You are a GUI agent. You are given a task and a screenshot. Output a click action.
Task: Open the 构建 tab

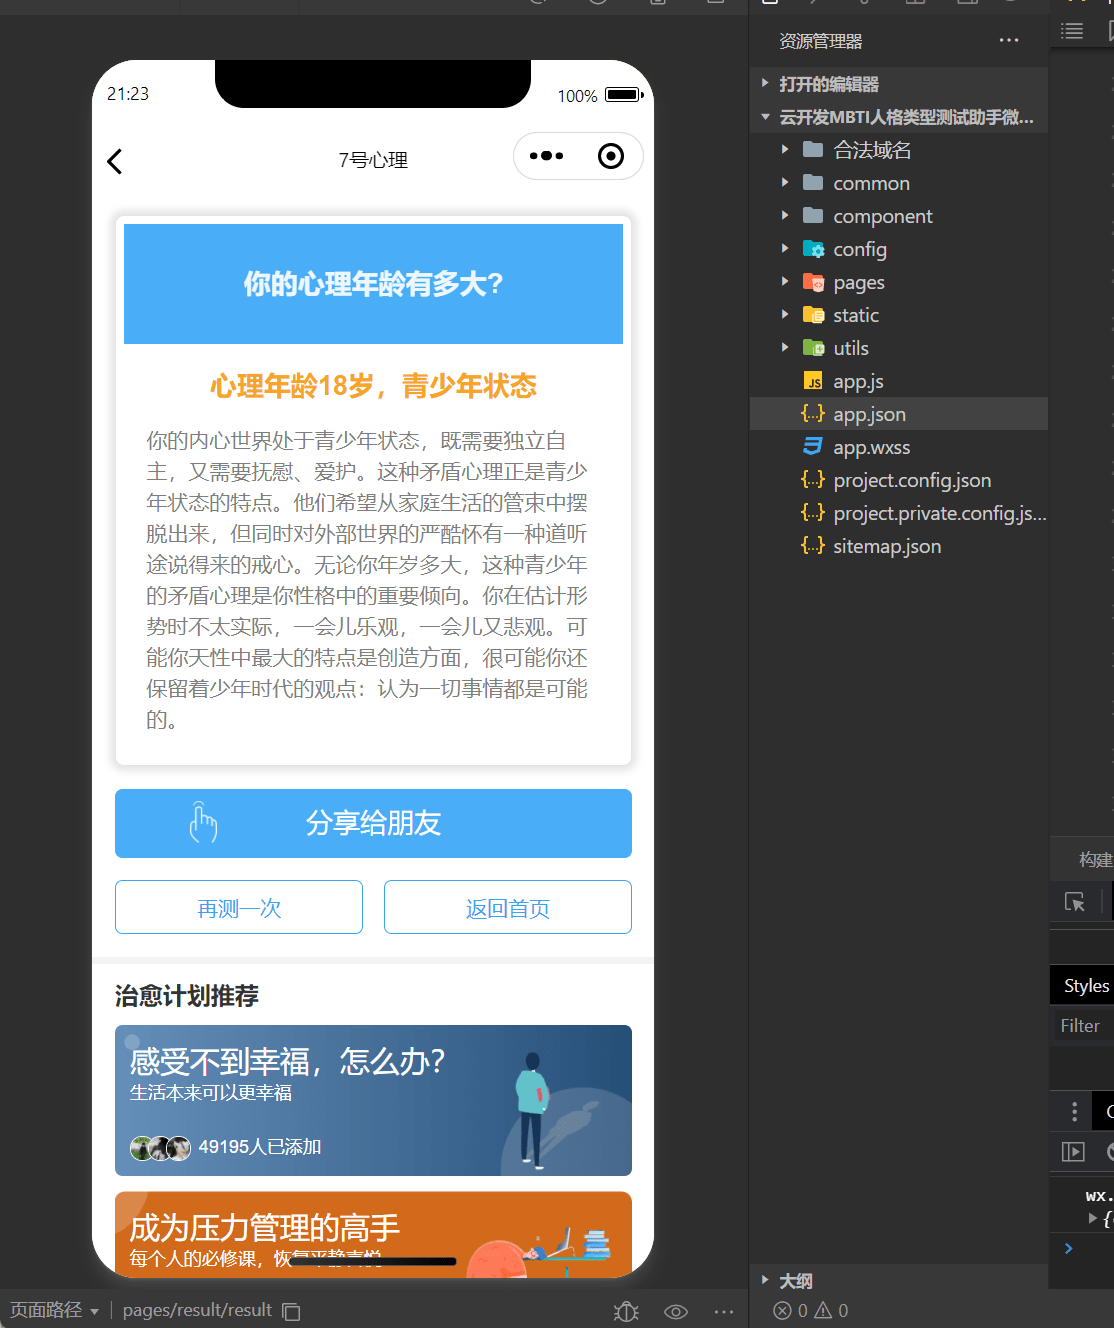1096,860
